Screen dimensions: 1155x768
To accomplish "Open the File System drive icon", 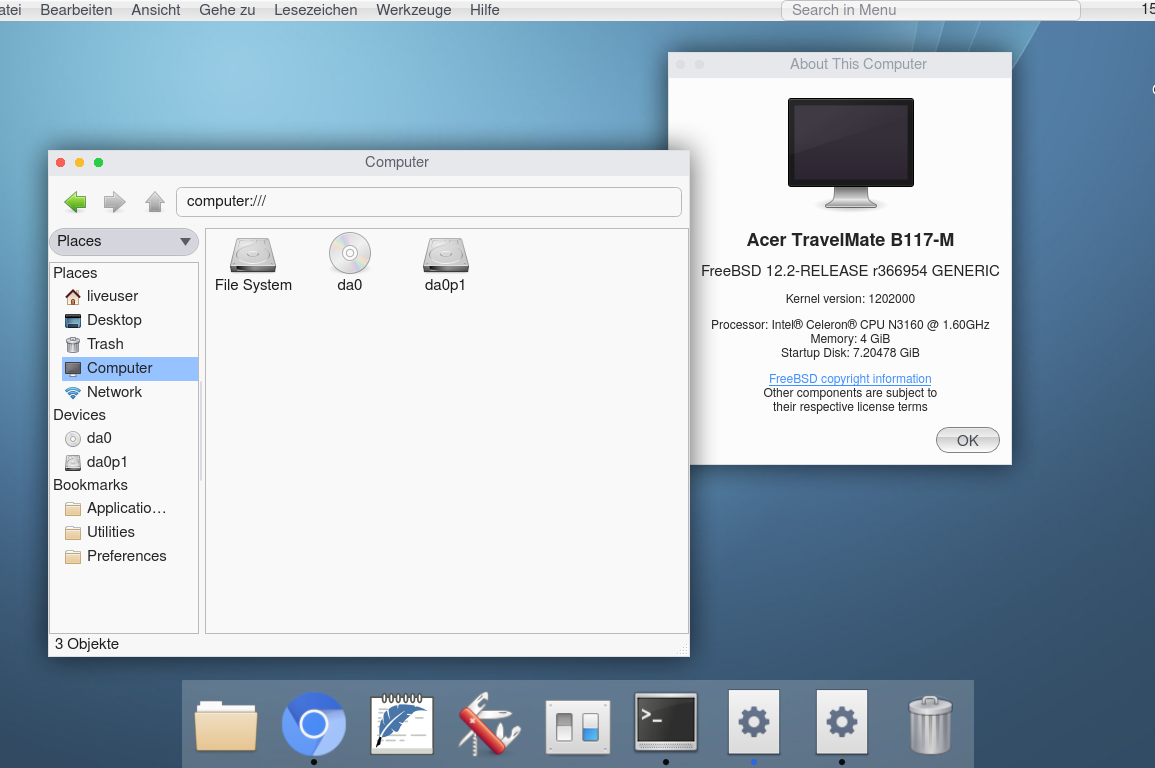I will point(253,254).
